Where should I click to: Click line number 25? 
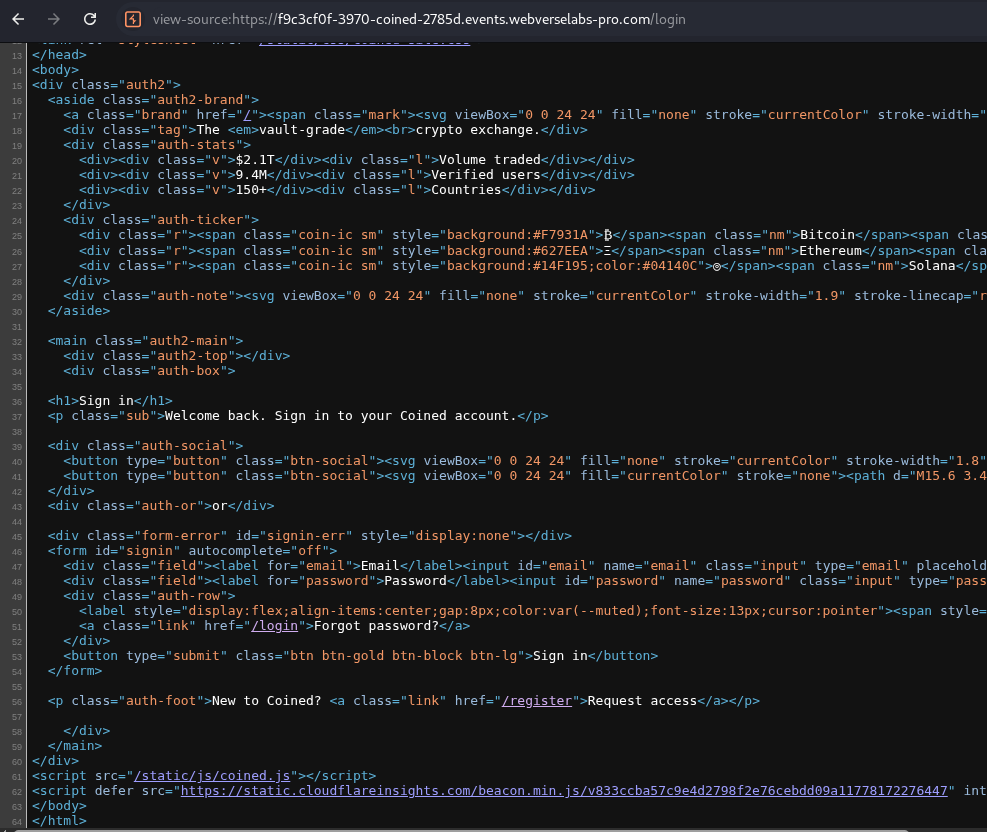16,236
